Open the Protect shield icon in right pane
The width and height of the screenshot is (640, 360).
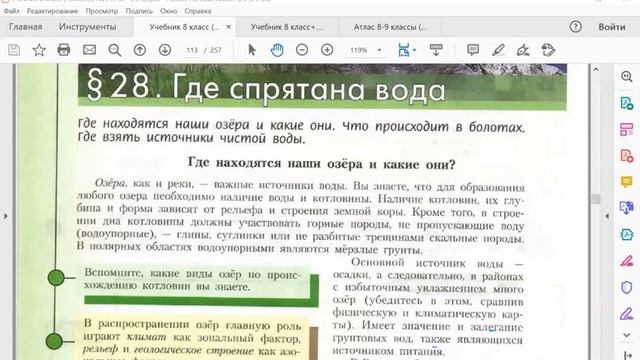pos(627,287)
